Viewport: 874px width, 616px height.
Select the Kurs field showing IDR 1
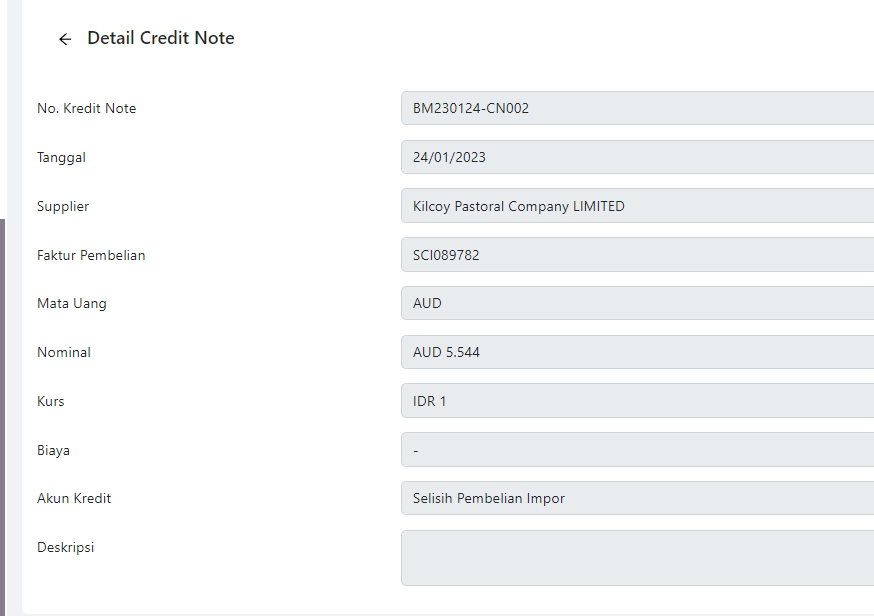click(637, 401)
